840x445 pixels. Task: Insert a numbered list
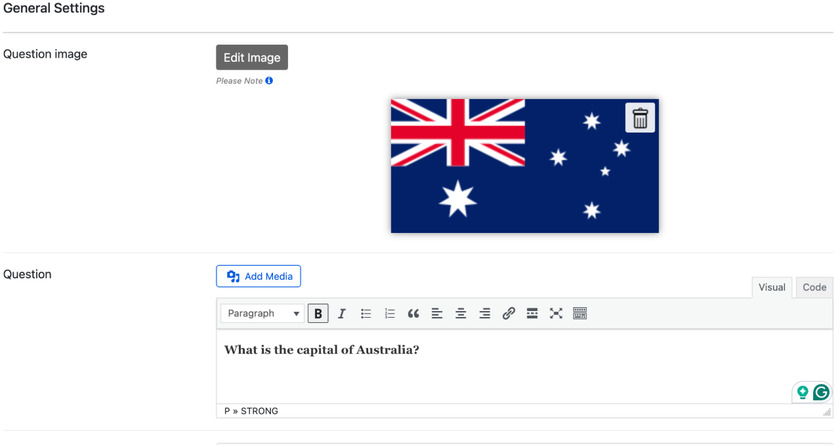pos(389,313)
